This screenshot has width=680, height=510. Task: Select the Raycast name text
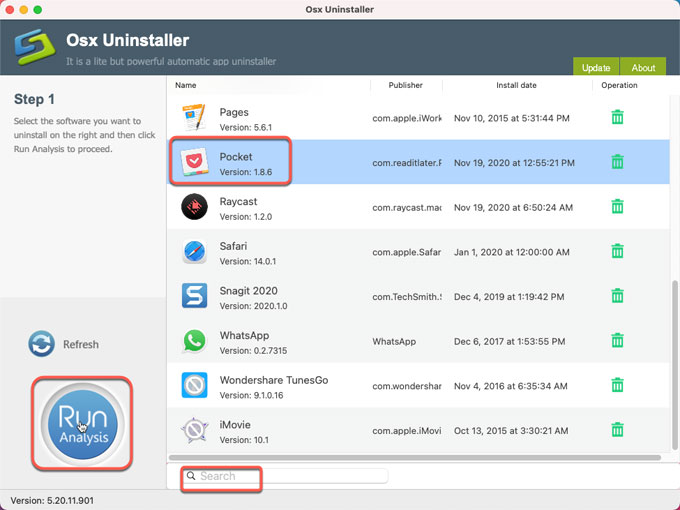[238, 202]
